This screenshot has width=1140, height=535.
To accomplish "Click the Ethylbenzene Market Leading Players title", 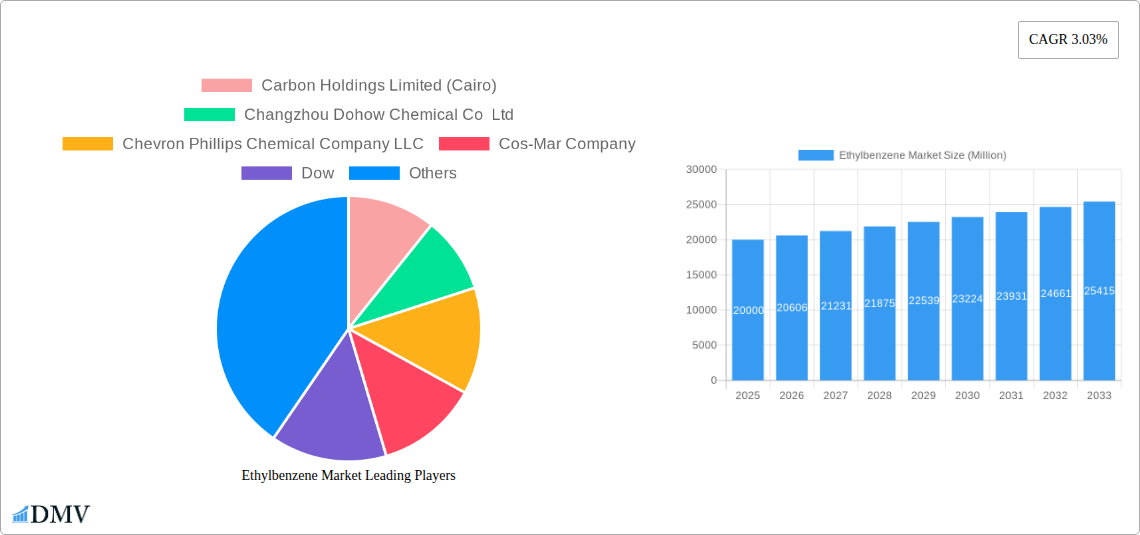I will (348, 476).
